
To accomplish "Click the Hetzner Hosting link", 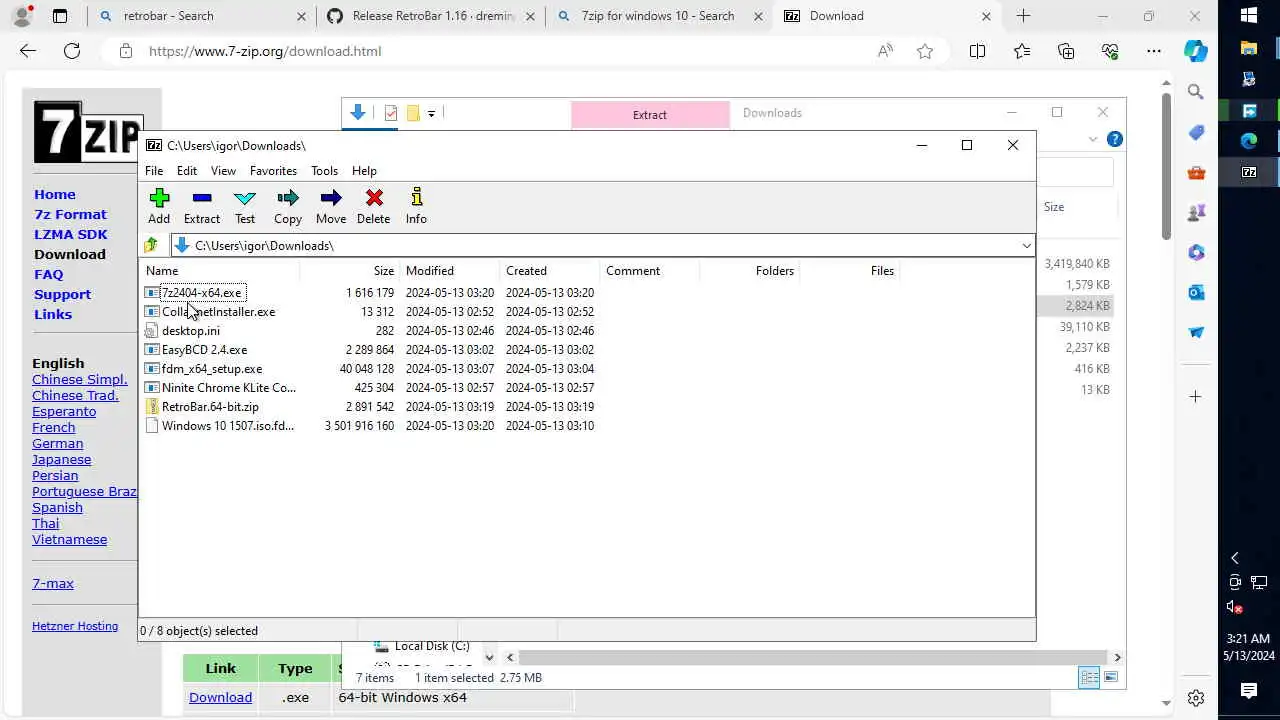I will 75,626.
